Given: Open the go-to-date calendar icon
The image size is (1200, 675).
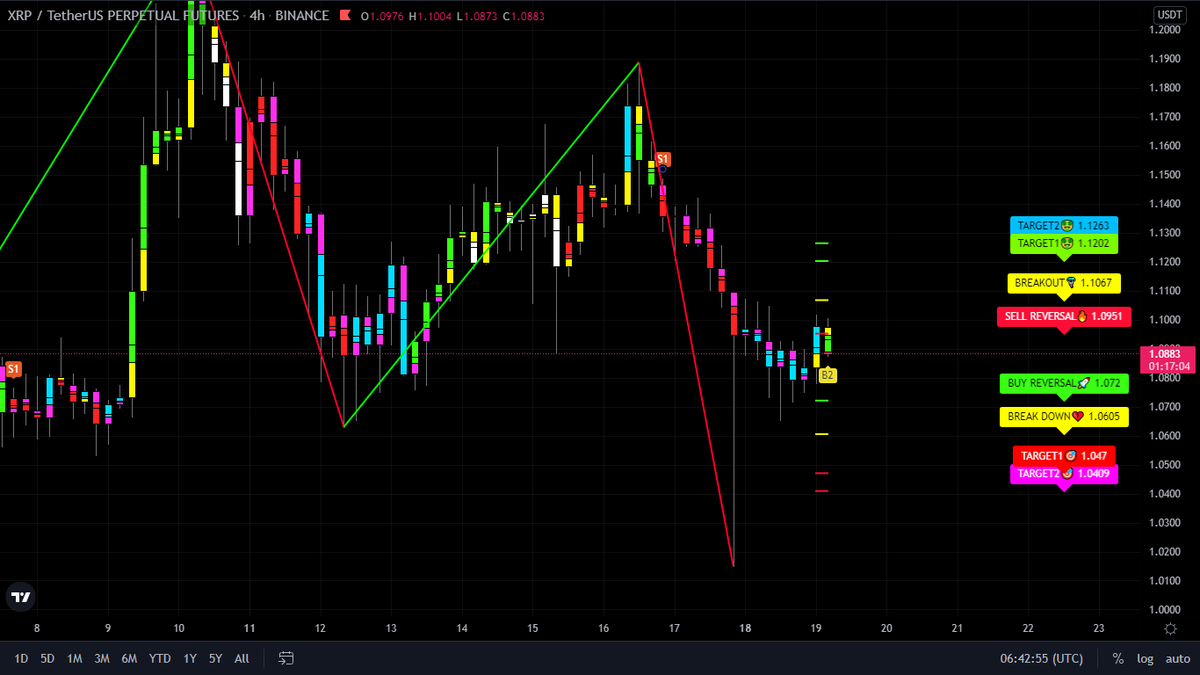Looking at the screenshot, I should (286, 658).
